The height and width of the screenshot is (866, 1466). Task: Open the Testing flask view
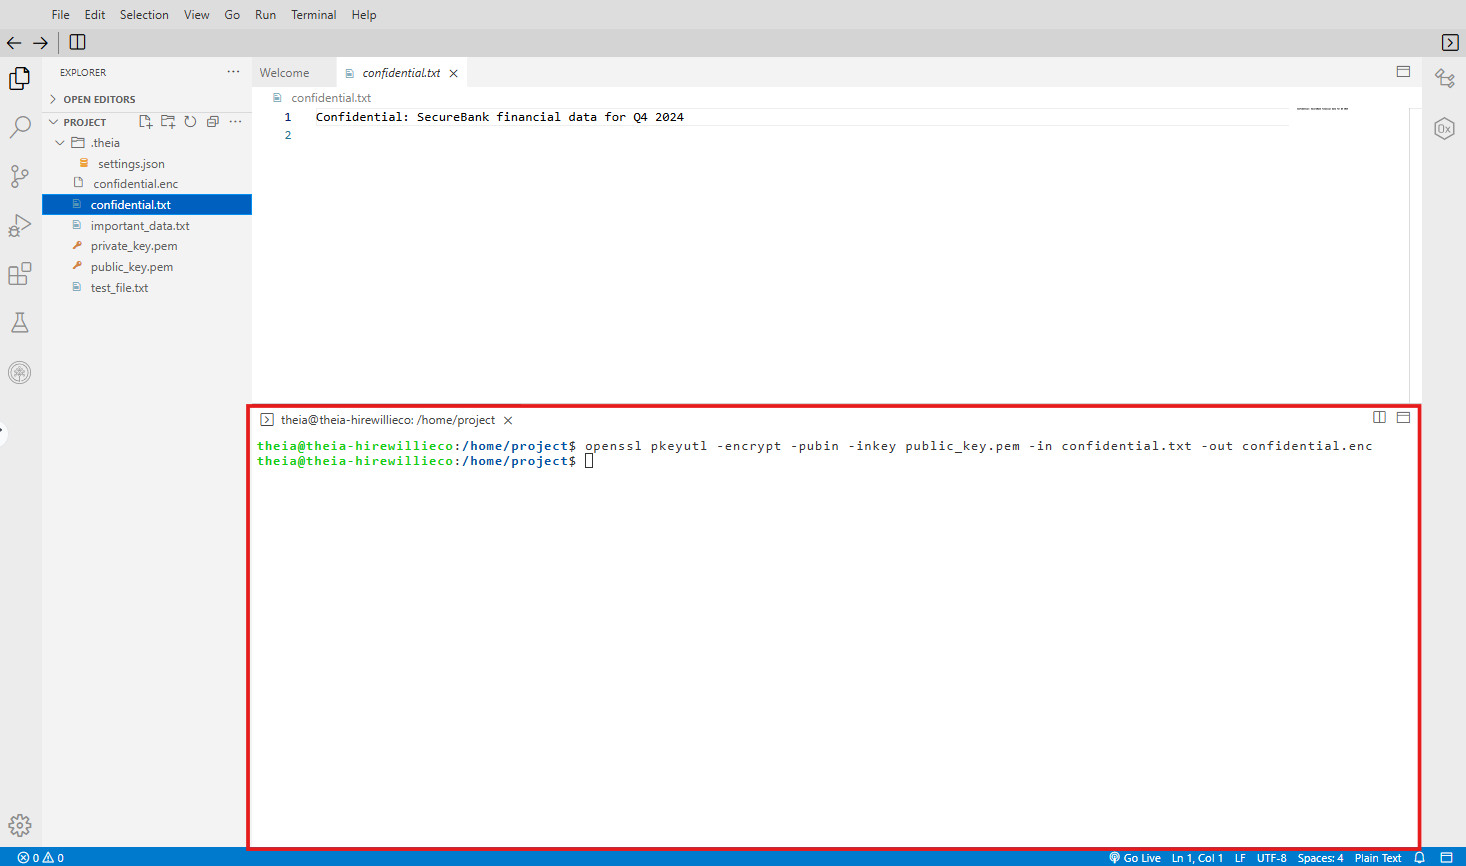[20, 322]
